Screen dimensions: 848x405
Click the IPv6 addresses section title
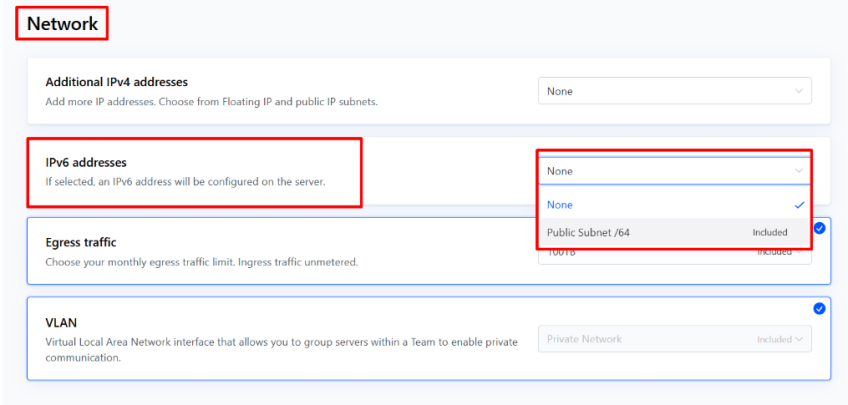coord(86,162)
